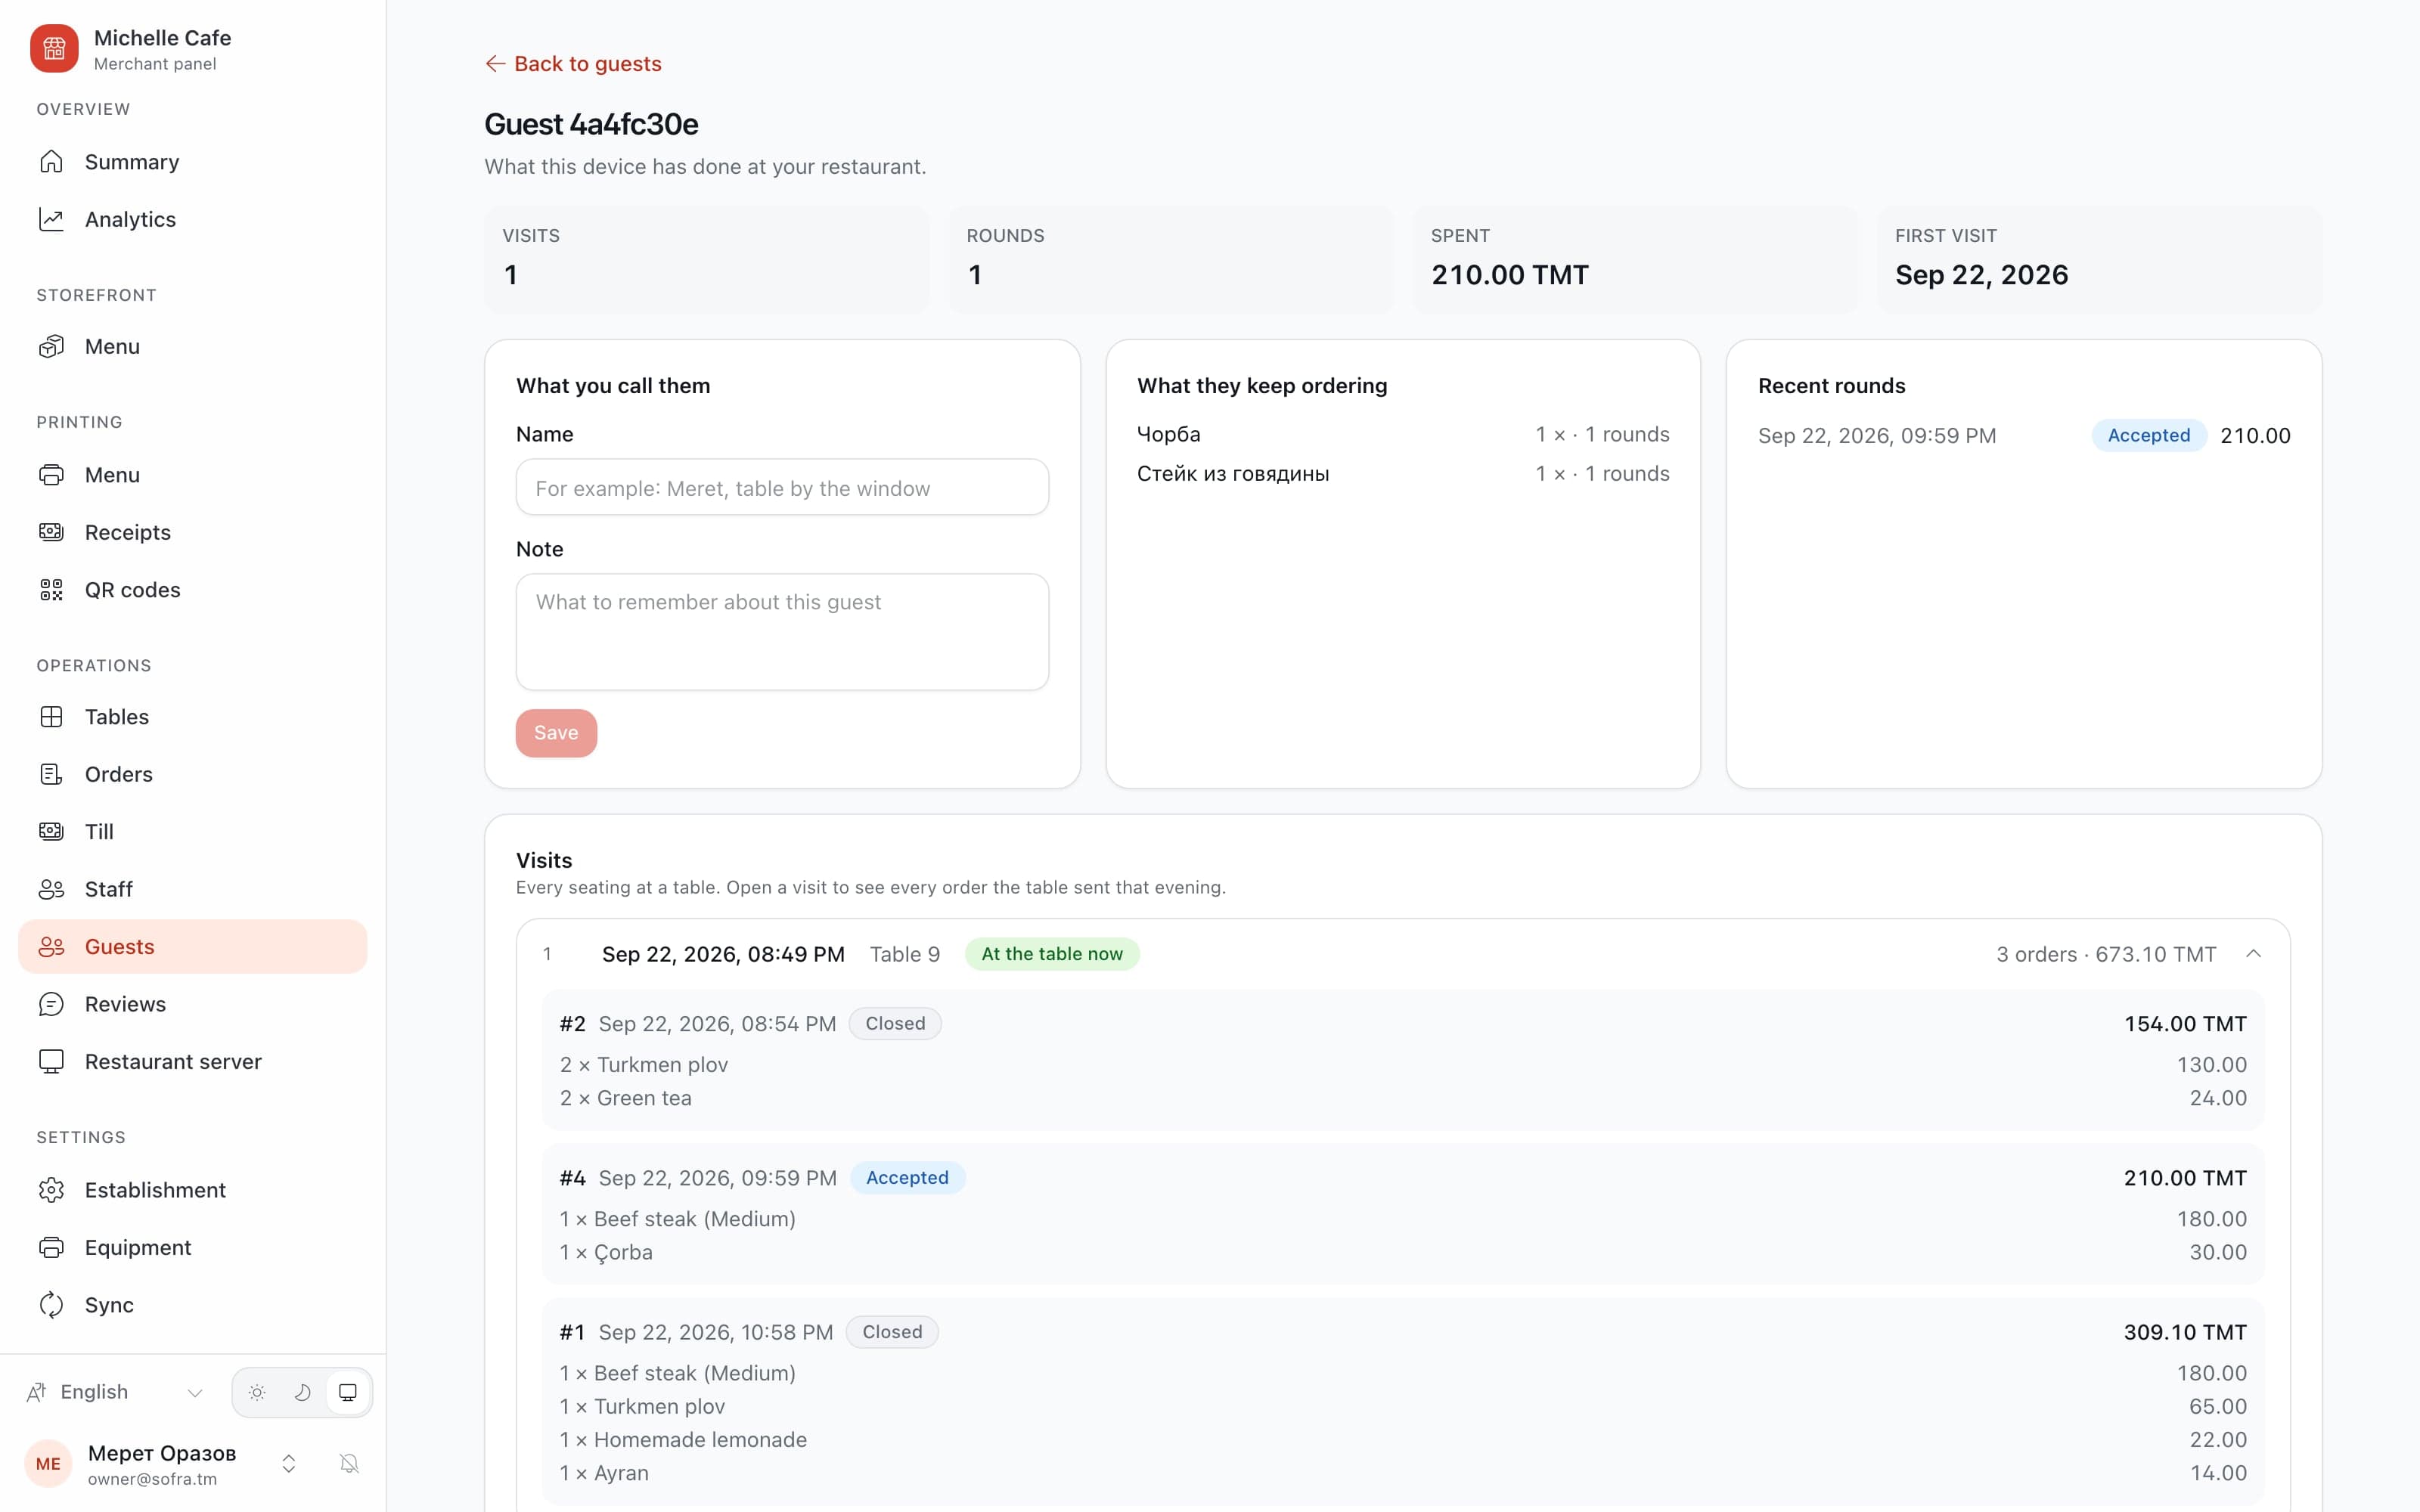Viewport: 2420px width, 1512px height.
Task: Open Reviews in the sidebar
Action: [193, 1004]
